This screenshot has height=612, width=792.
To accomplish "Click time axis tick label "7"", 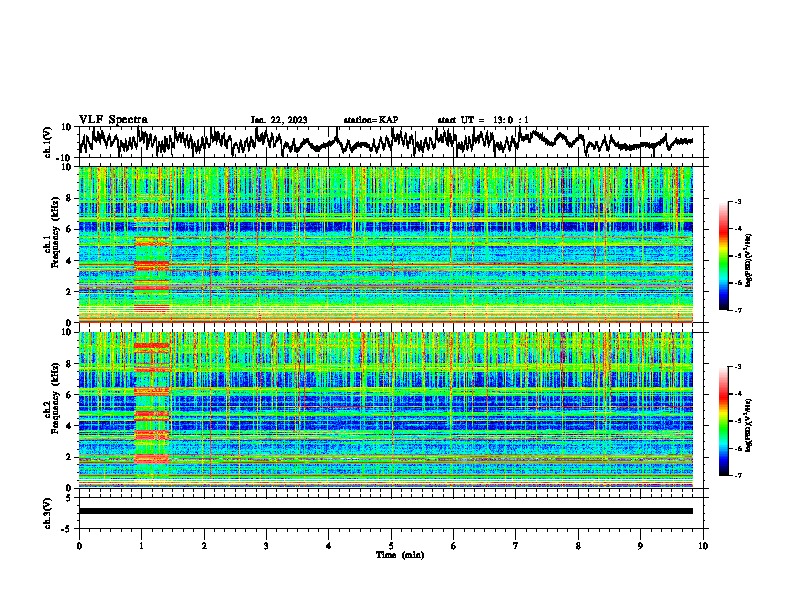I will point(516,546).
